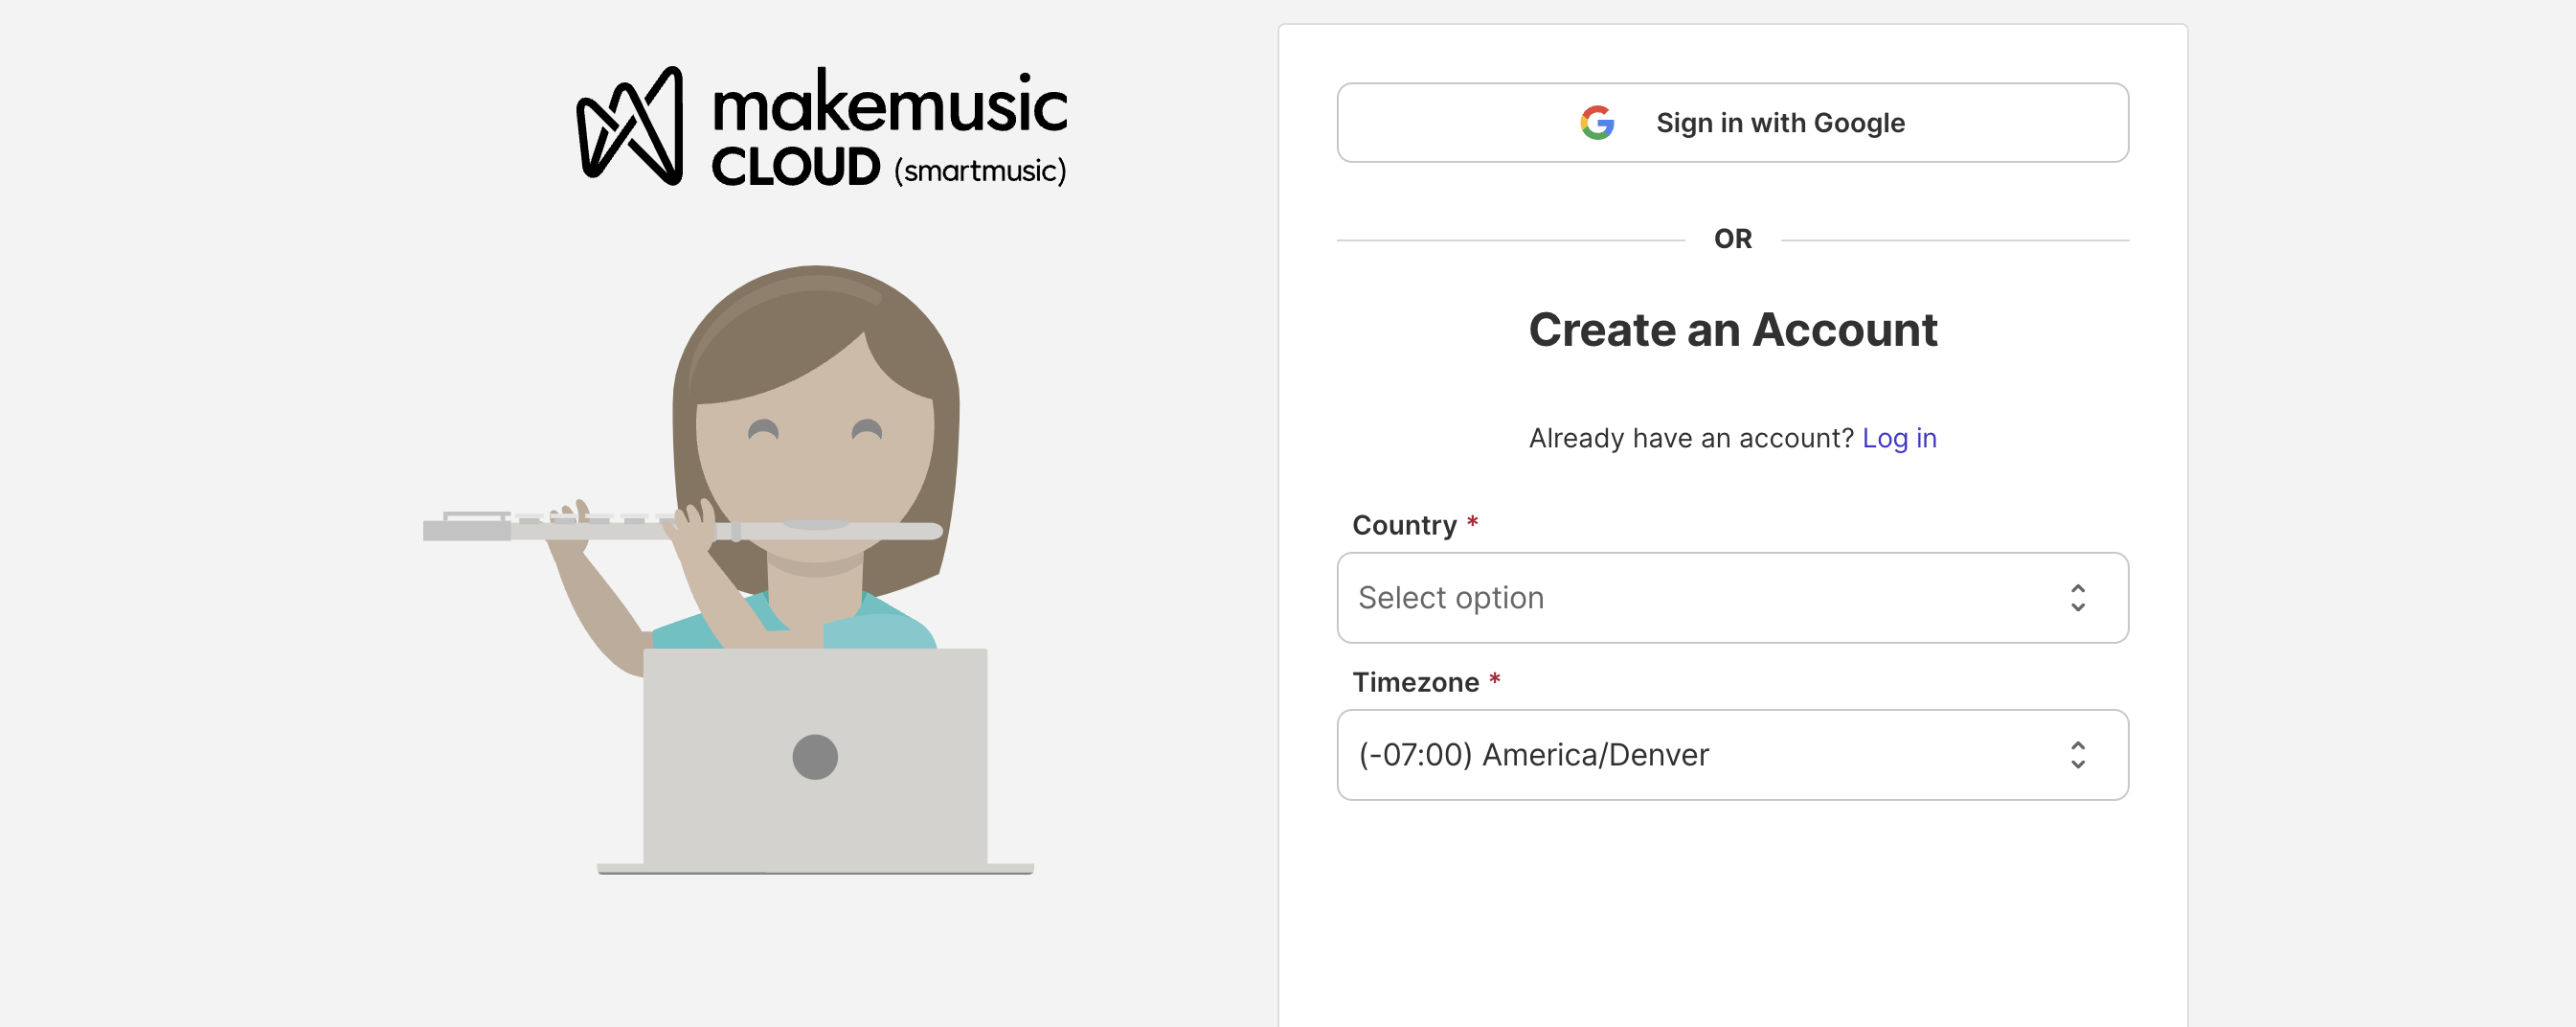
Task: Click the gray circle on the laptop
Action: coord(815,757)
